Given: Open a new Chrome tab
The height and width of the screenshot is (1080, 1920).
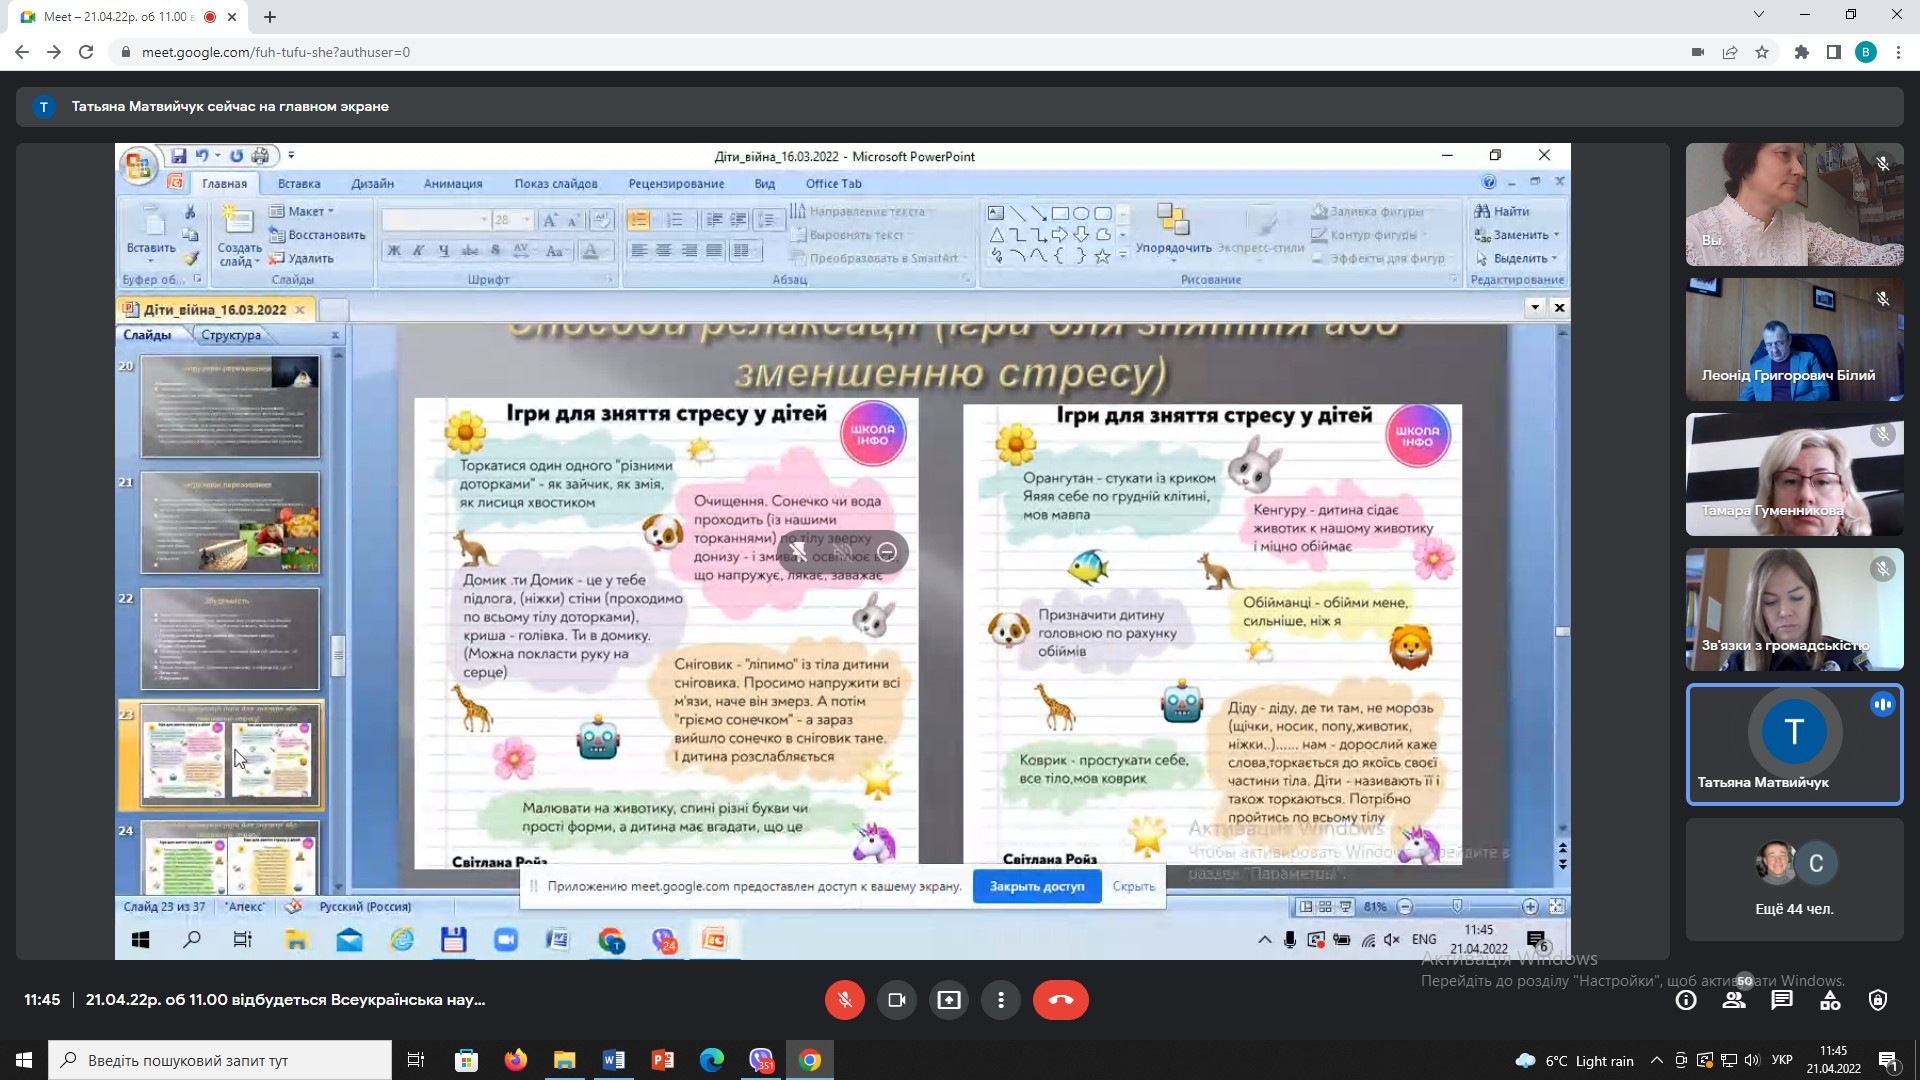Looking at the screenshot, I should pyautogui.click(x=270, y=16).
